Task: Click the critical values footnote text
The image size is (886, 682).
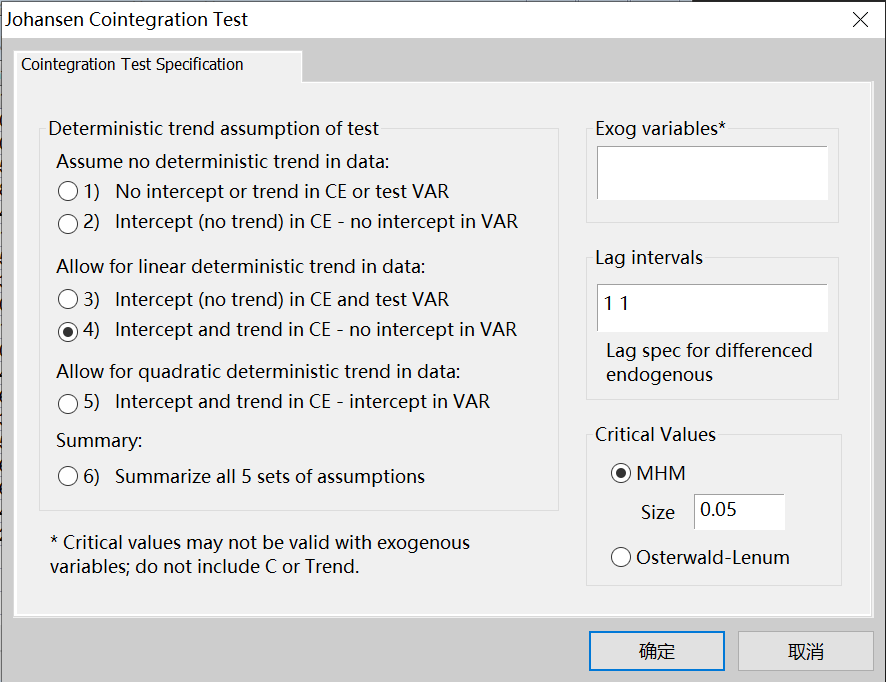Action: click(259, 554)
